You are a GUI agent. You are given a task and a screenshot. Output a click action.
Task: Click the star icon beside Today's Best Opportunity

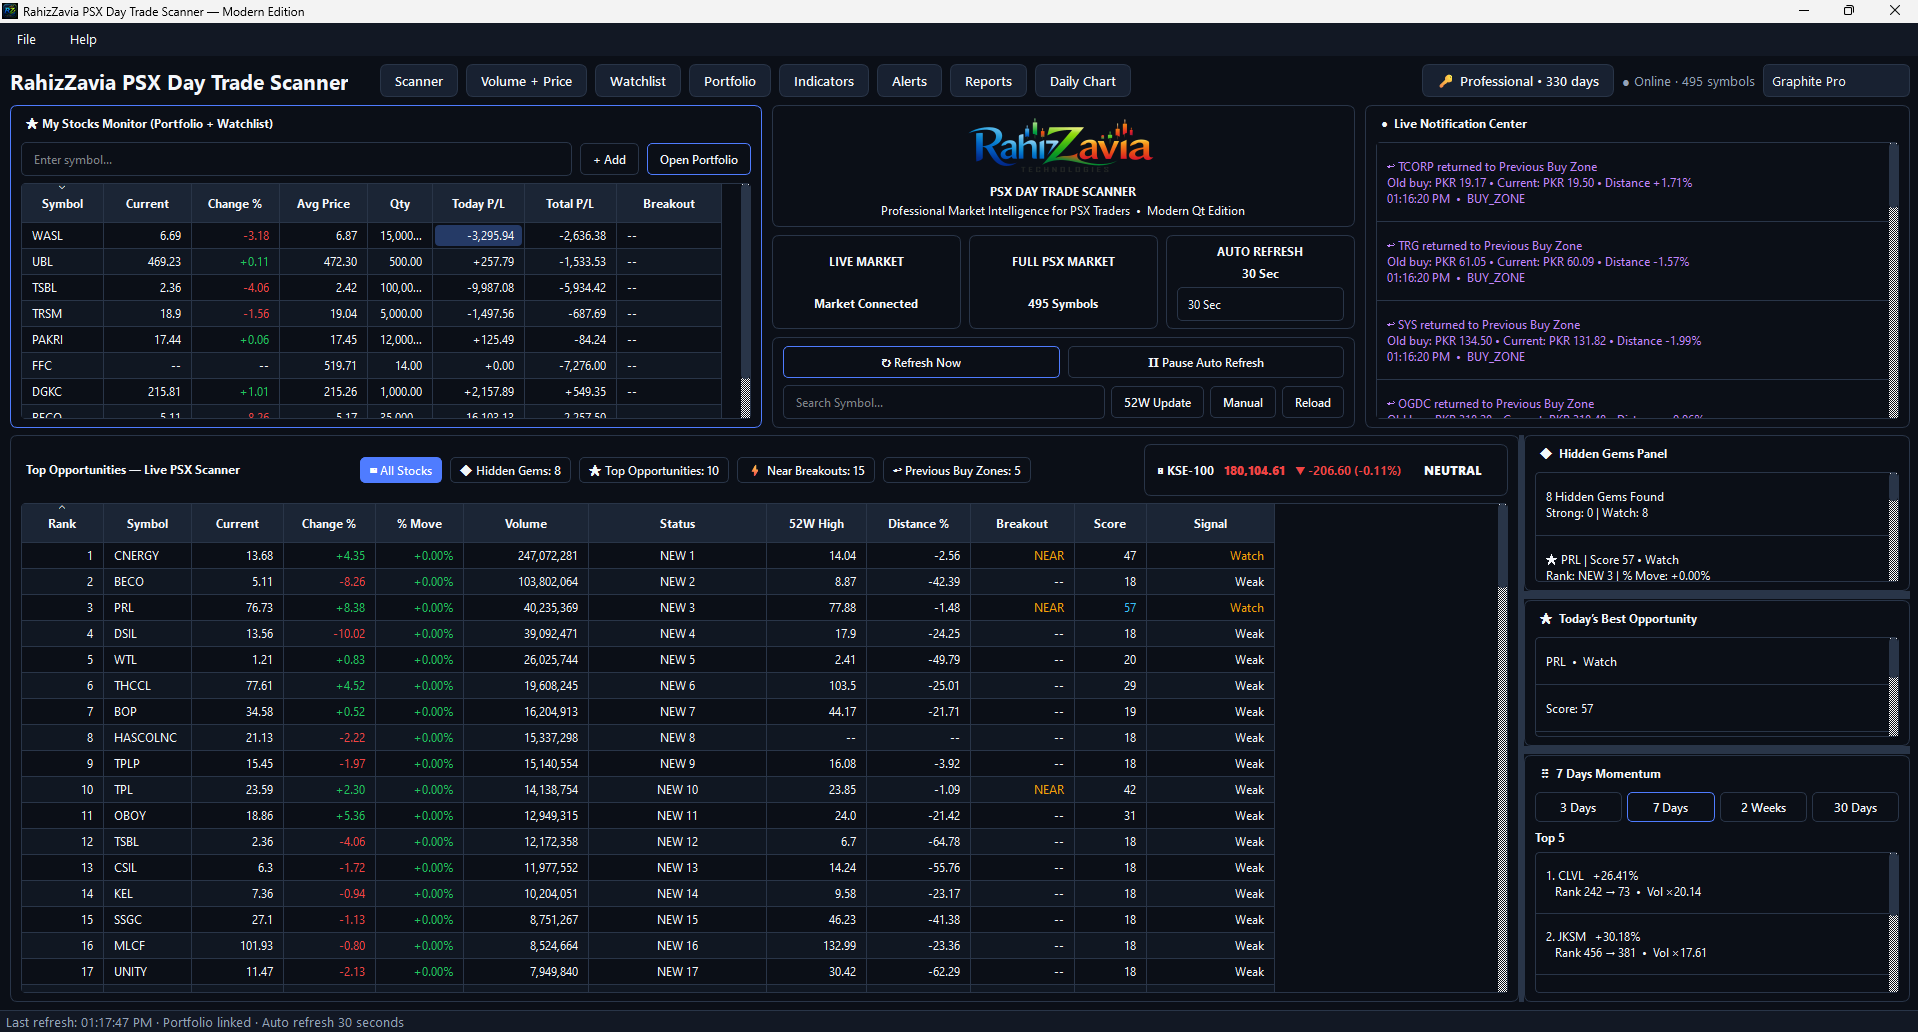click(x=1546, y=619)
